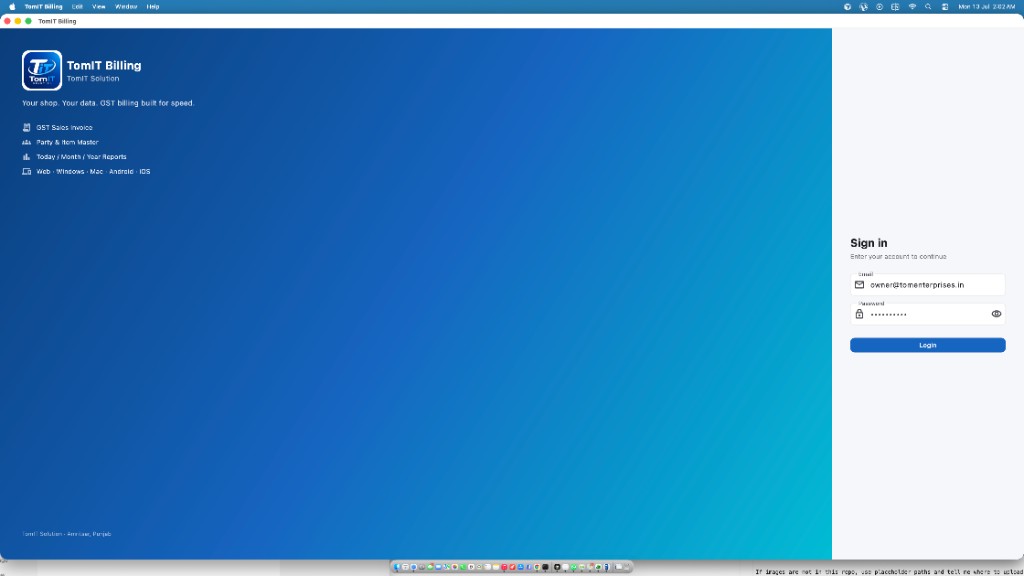This screenshot has width=1024, height=576.
Task: Click 'GST Sales Invoice' feature text
Action: (x=64, y=127)
